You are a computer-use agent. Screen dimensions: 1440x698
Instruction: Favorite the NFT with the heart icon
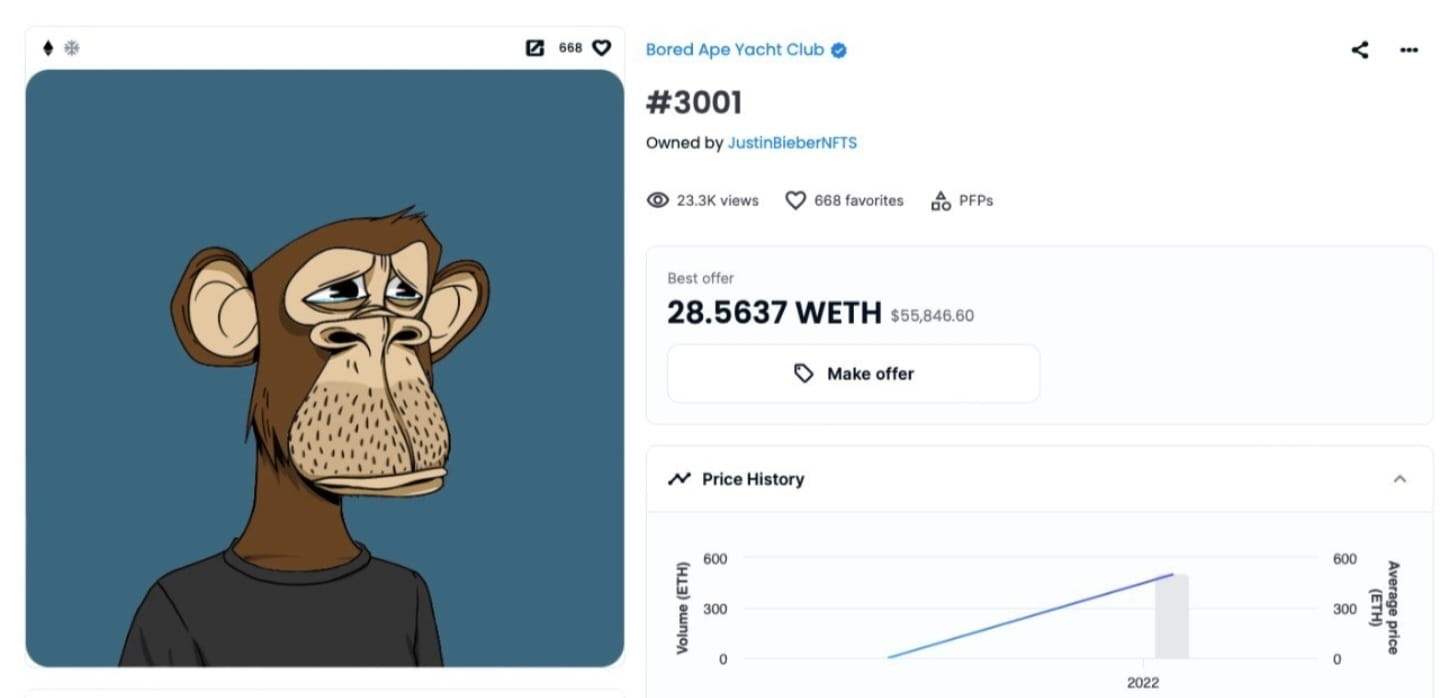coord(601,47)
